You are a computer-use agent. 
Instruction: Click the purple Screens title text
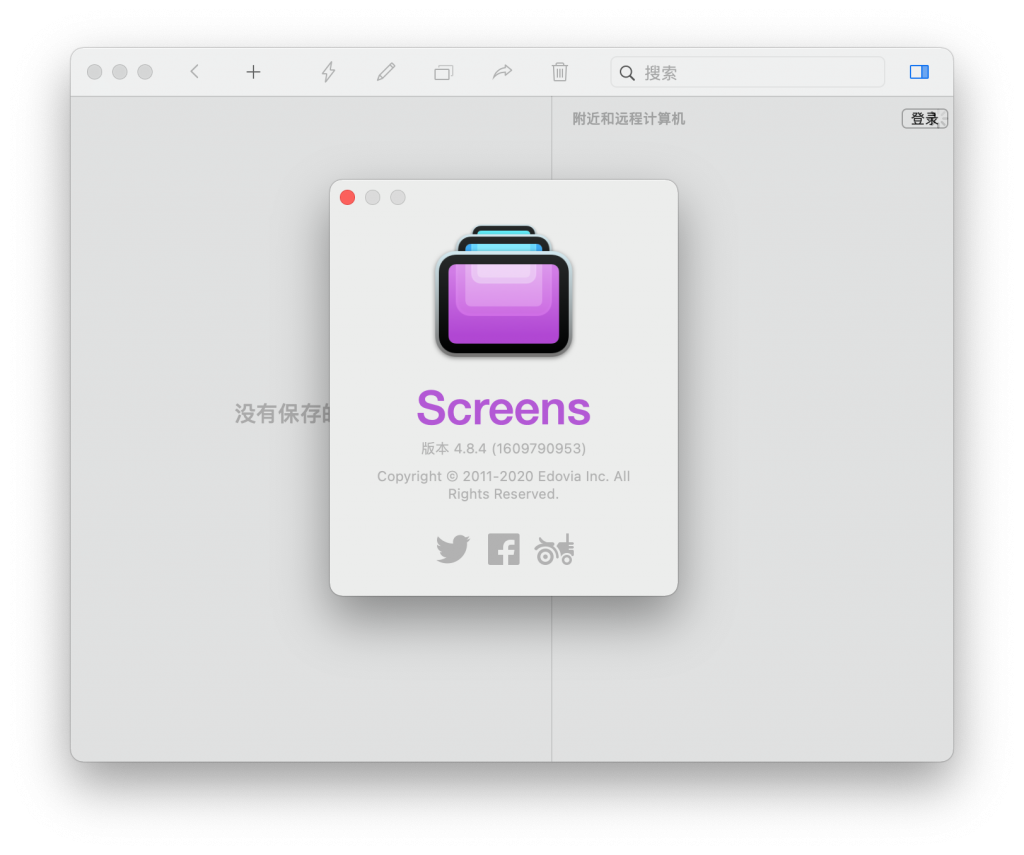[x=504, y=409]
